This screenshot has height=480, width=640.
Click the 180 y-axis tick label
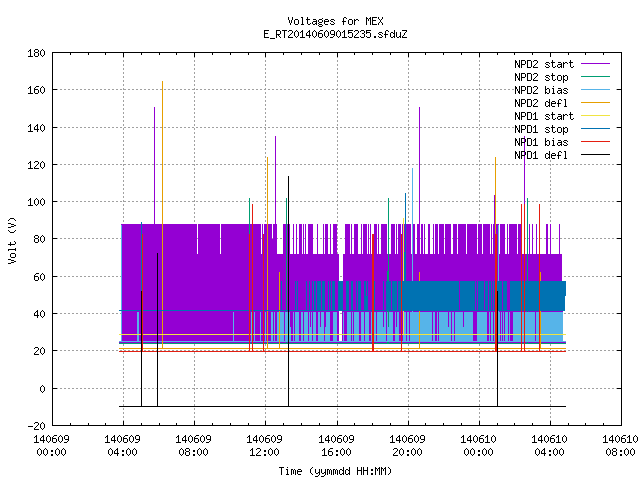36,53
